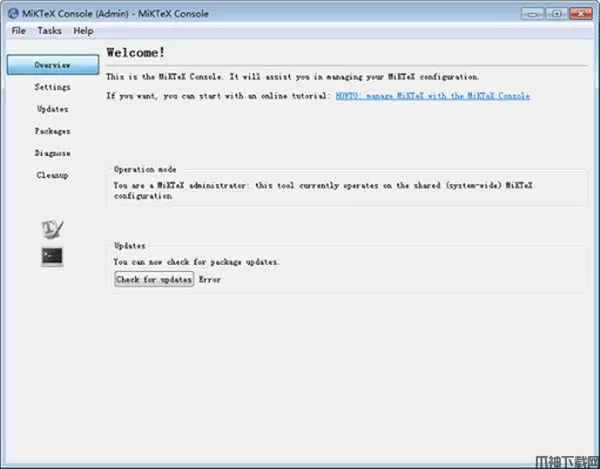The height and width of the screenshot is (469, 600).
Task: Click 'This is the MiKTeX Console' intro text
Action: [292, 77]
